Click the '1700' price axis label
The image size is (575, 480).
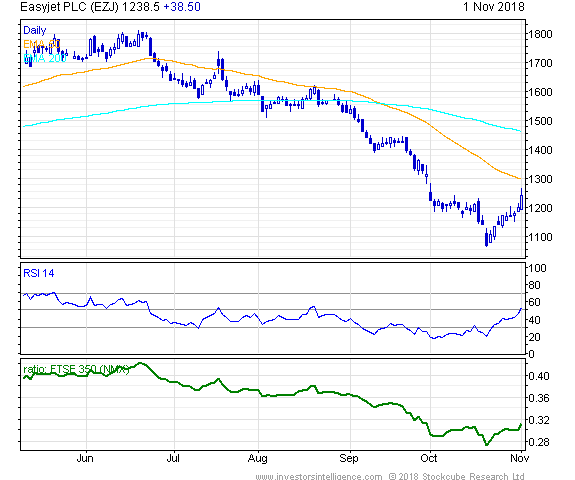click(x=540, y=63)
